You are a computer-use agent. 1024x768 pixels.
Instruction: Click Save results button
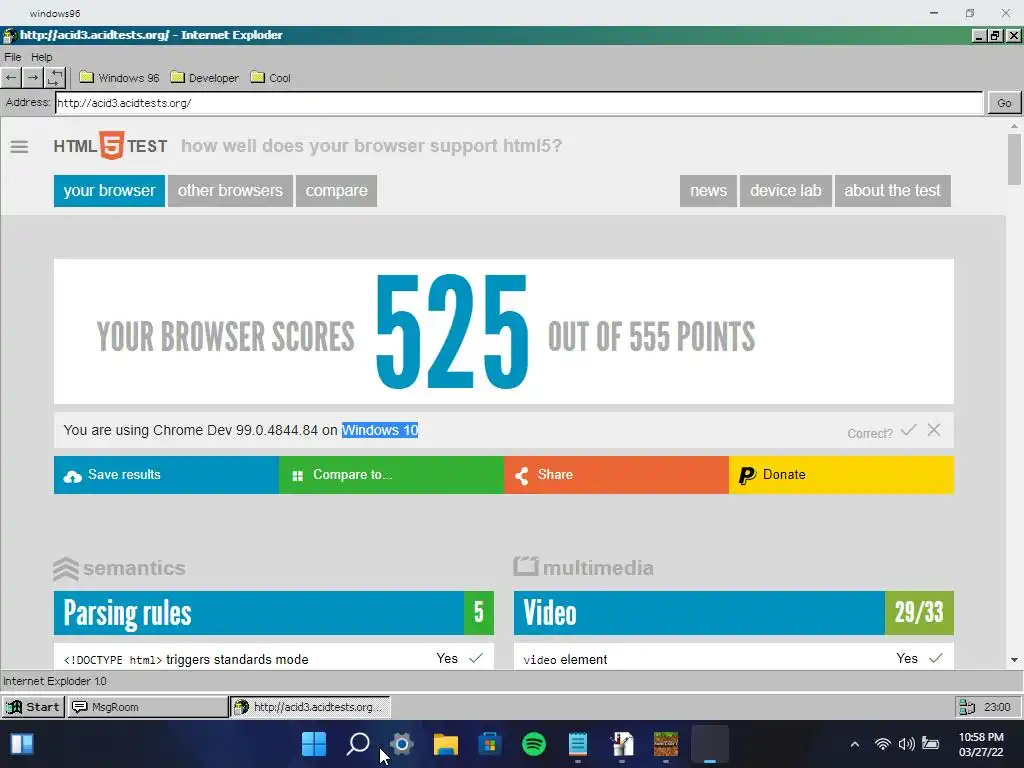(x=166, y=475)
